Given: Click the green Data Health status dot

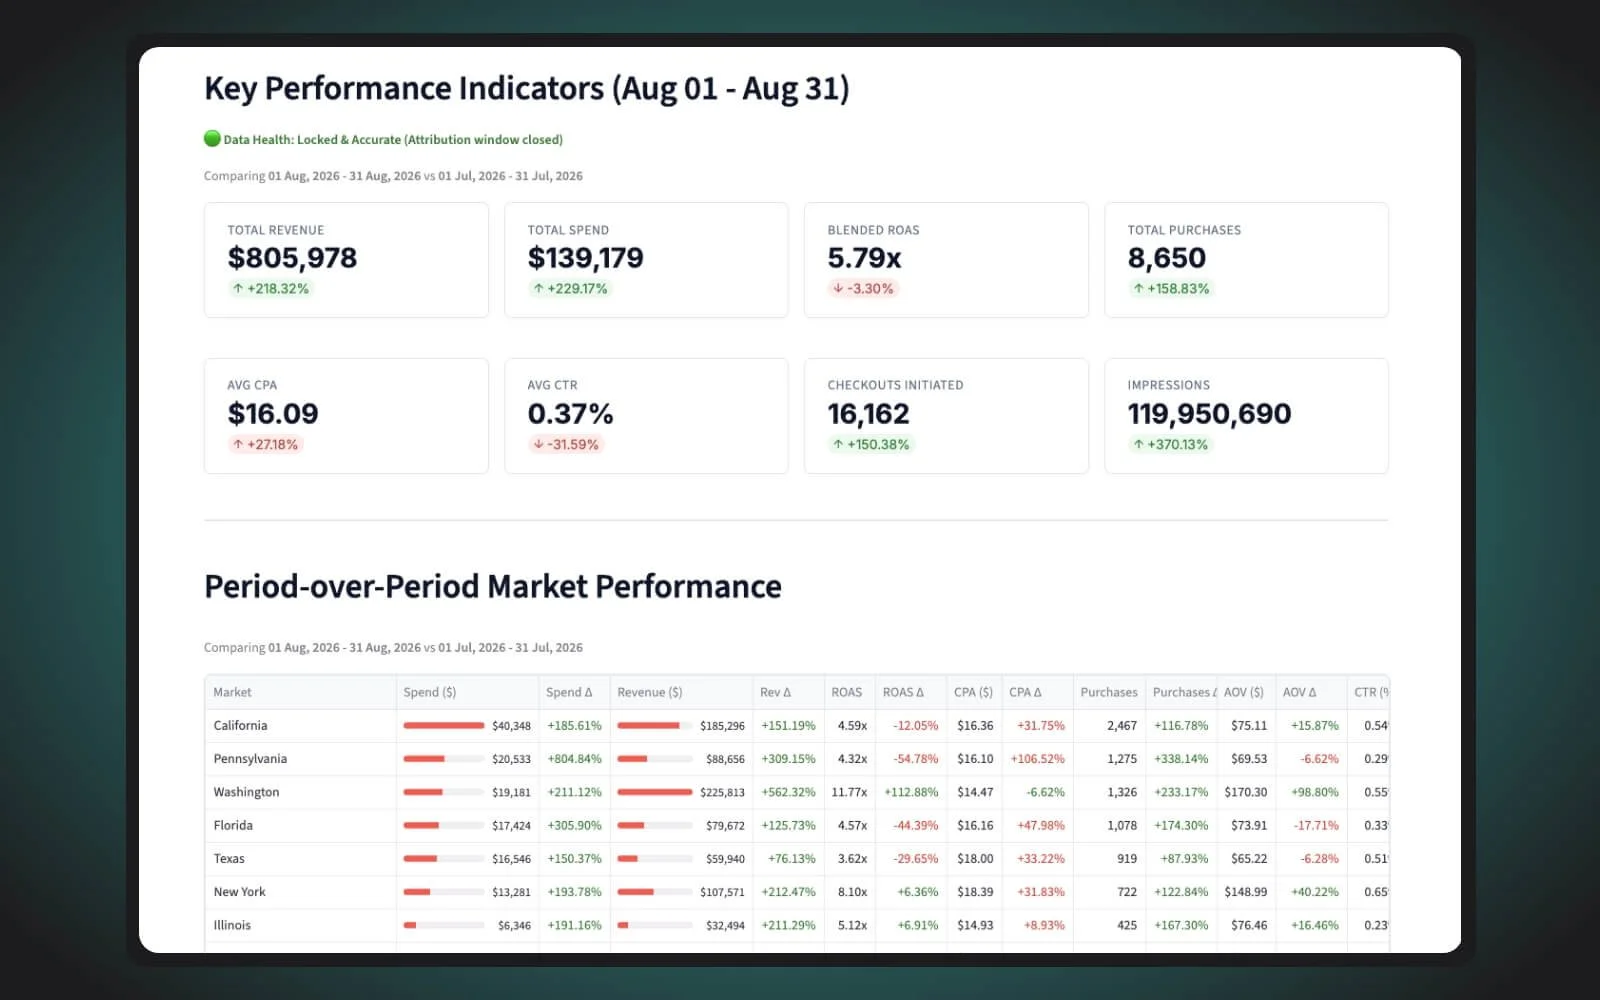Looking at the screenshot, I should (212, 139).
